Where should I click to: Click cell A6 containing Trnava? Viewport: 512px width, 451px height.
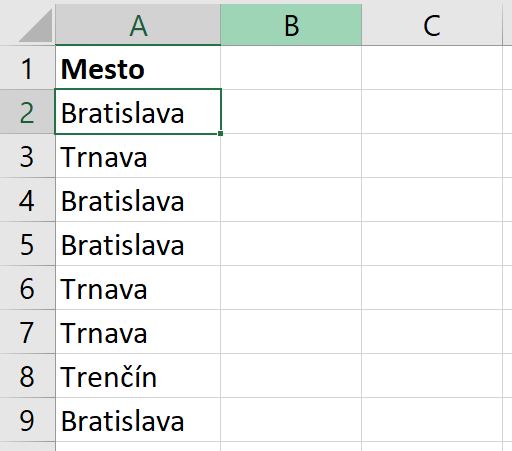138,288
